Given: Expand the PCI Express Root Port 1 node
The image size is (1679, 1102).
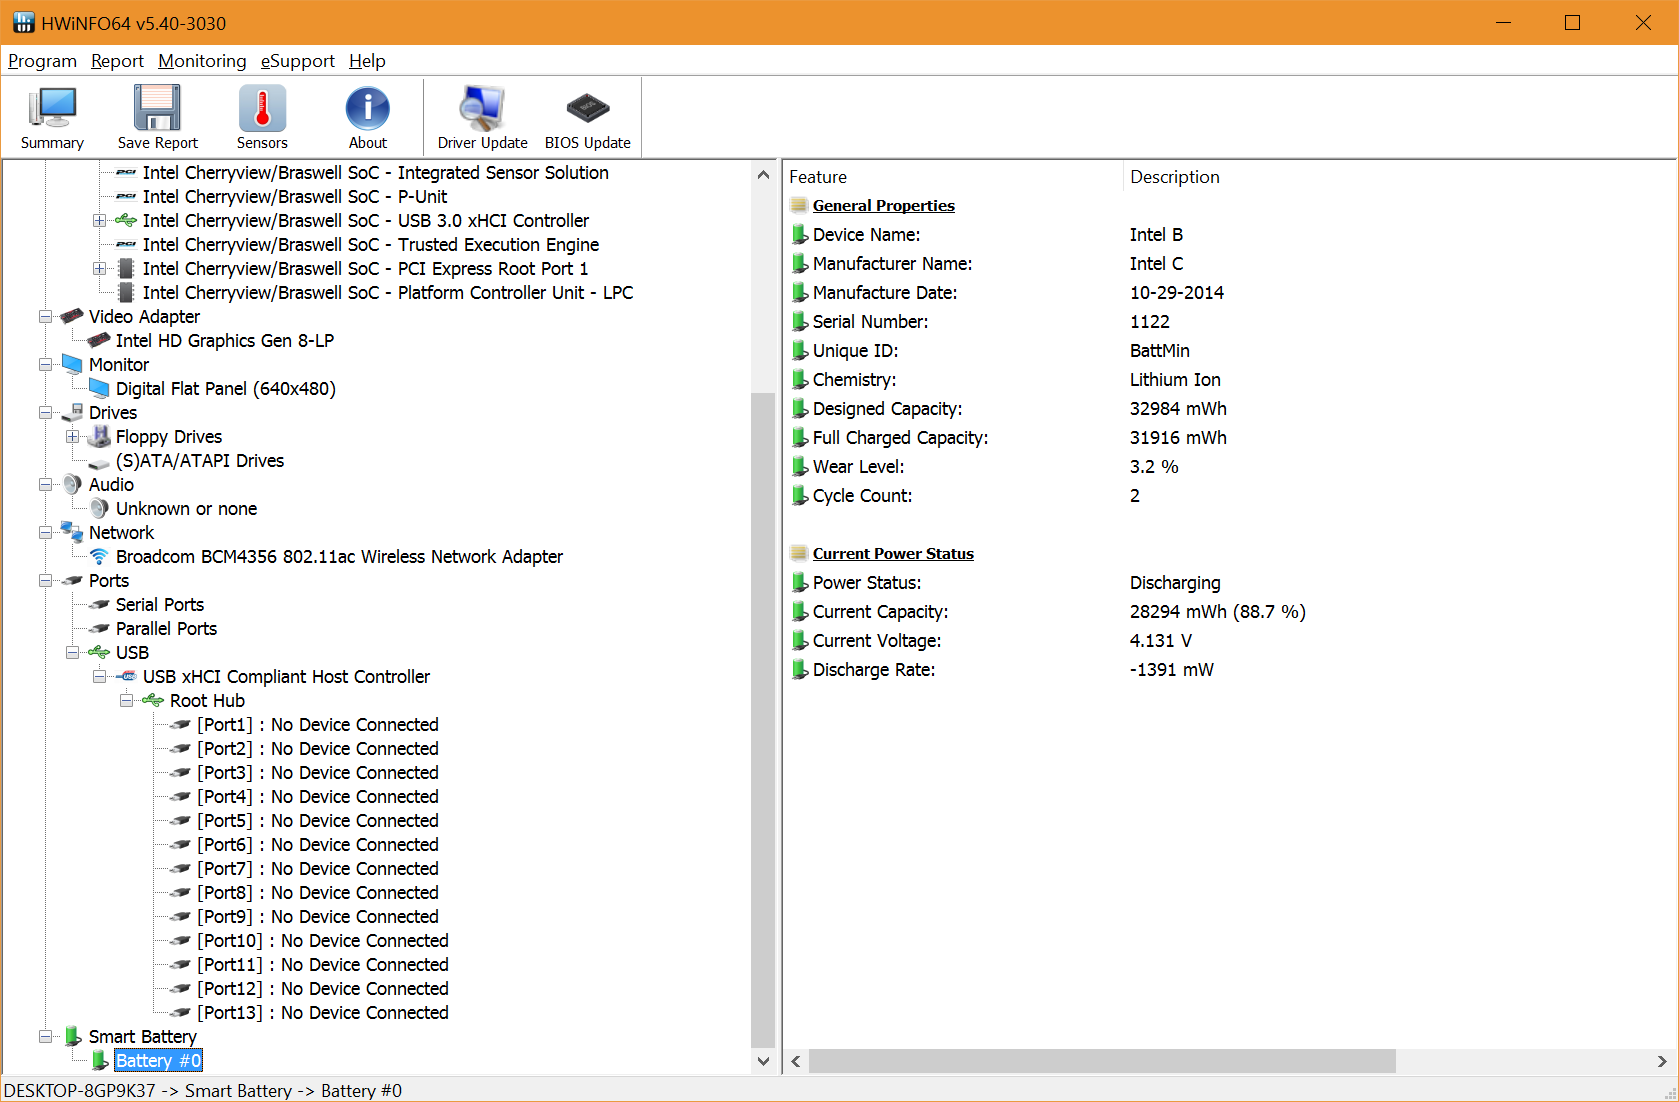Looking at the screenshot, I should point(99,268).
